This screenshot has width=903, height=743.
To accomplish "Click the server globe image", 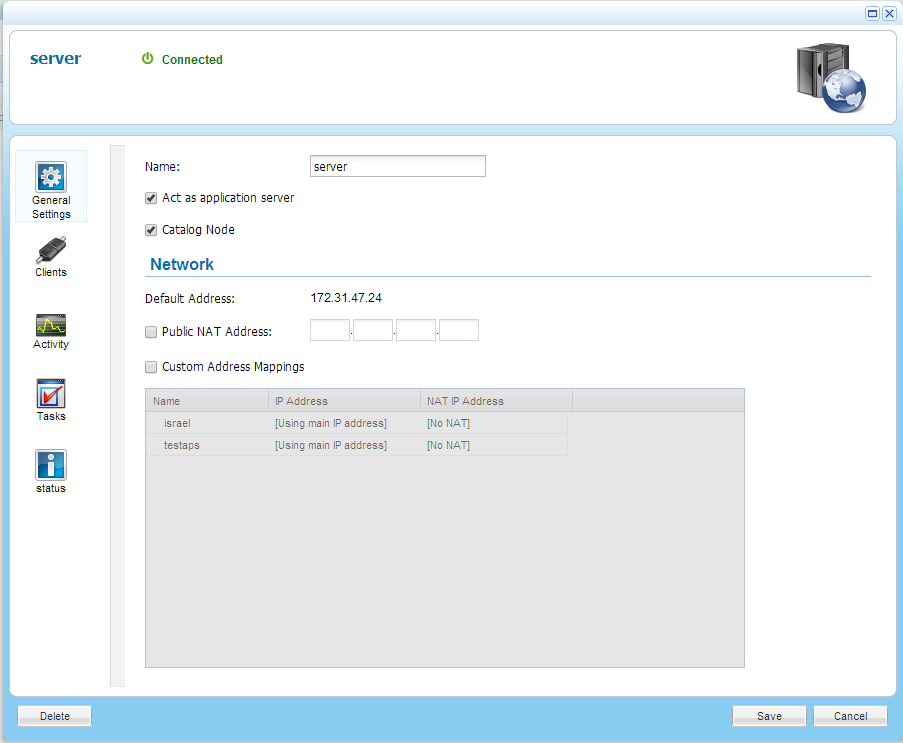I will [831, 77].
